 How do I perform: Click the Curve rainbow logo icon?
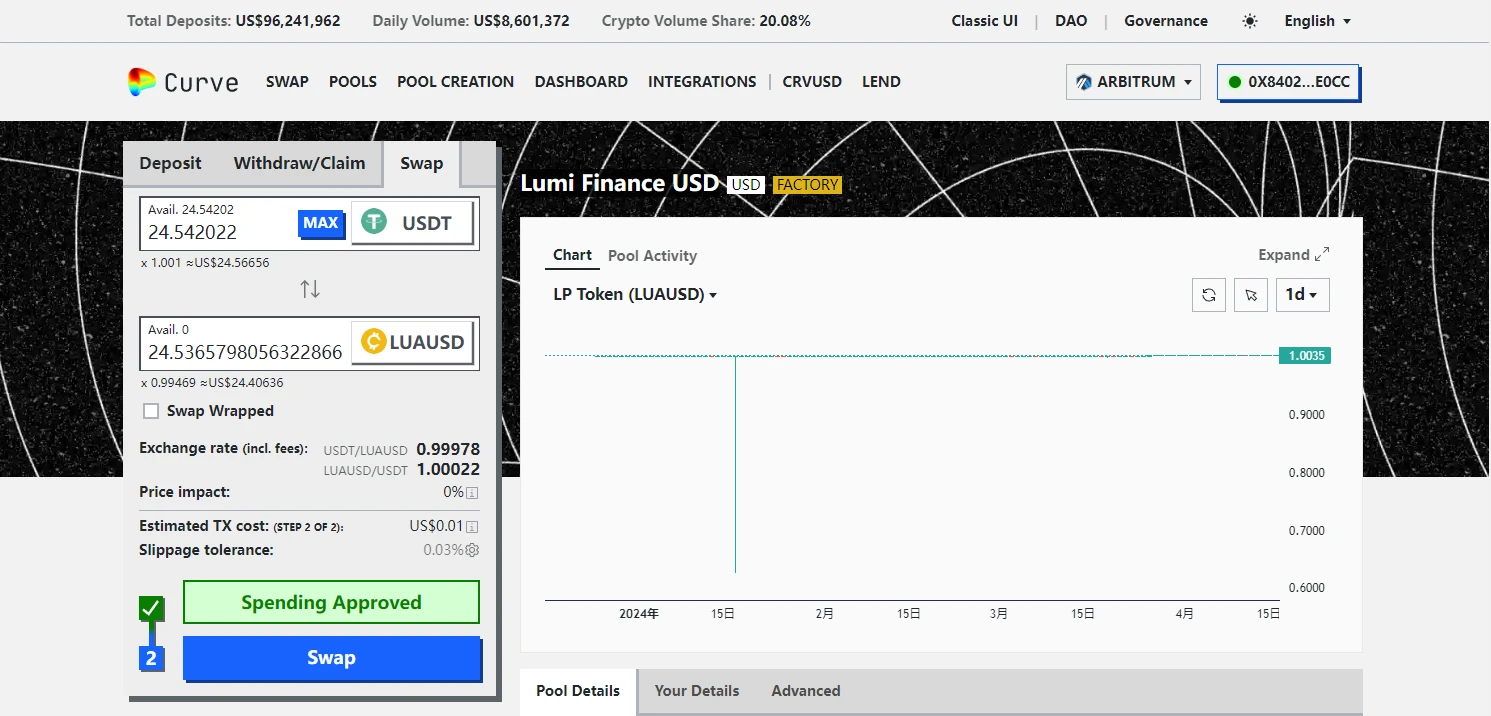(x=142, y=82)
